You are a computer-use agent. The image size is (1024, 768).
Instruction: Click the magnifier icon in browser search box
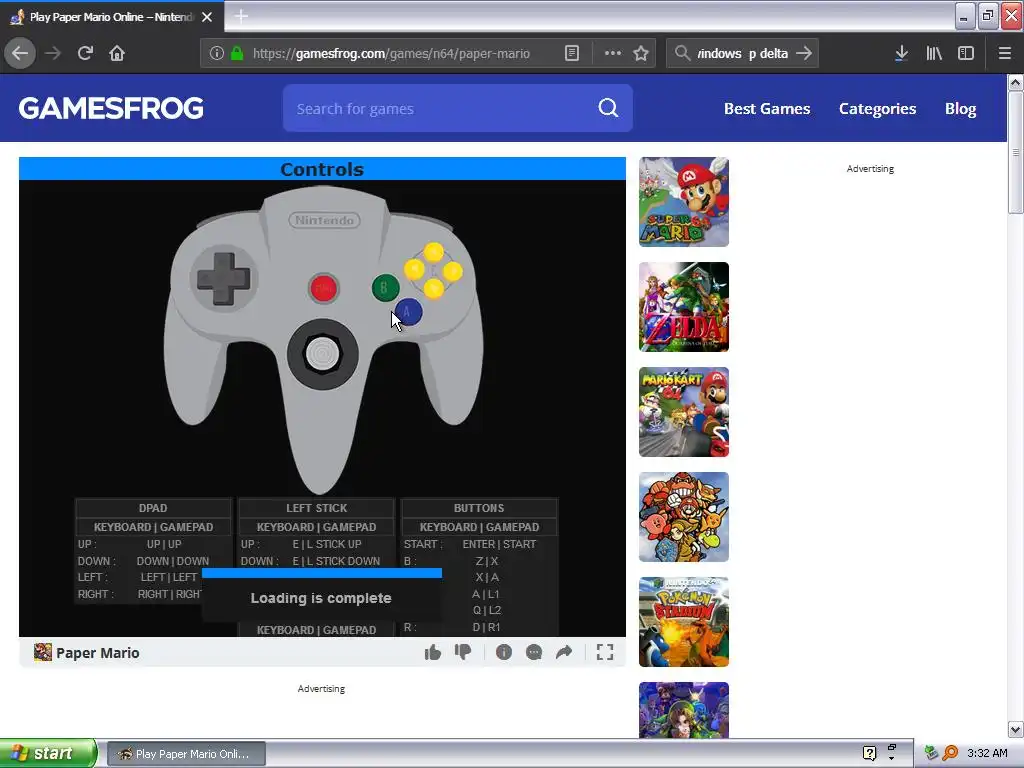682,53
